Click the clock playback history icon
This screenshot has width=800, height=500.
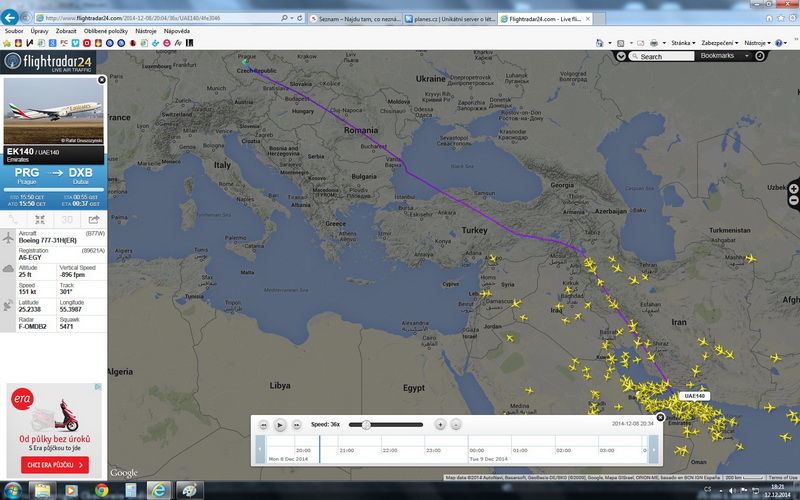760,56
